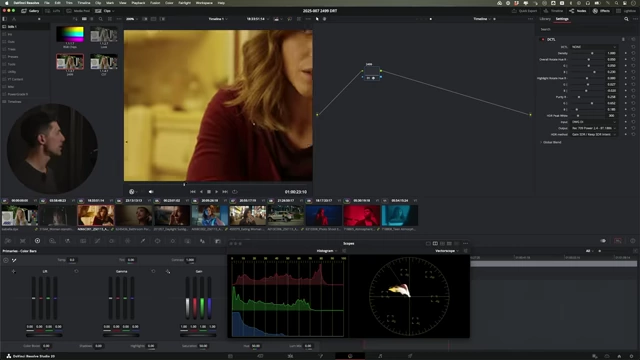Open the Vectorscope scope type dropdown
Screen dimensions: 640x360
447,251
